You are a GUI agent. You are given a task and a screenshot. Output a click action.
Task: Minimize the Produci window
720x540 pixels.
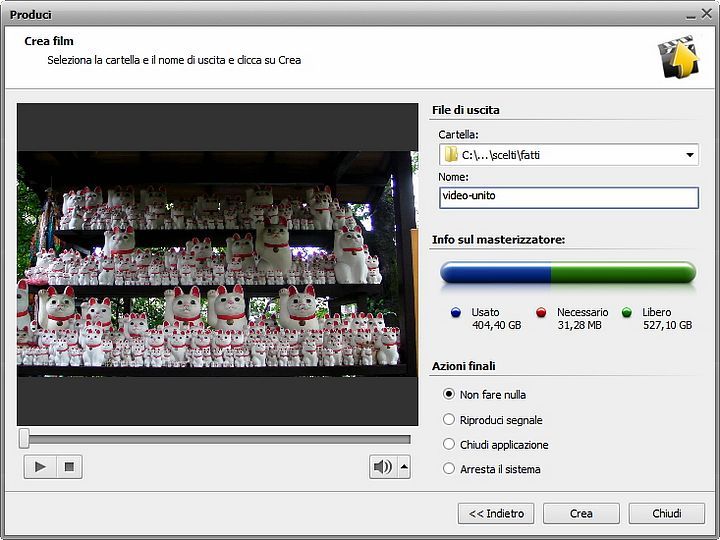click(x=691, y=15)
